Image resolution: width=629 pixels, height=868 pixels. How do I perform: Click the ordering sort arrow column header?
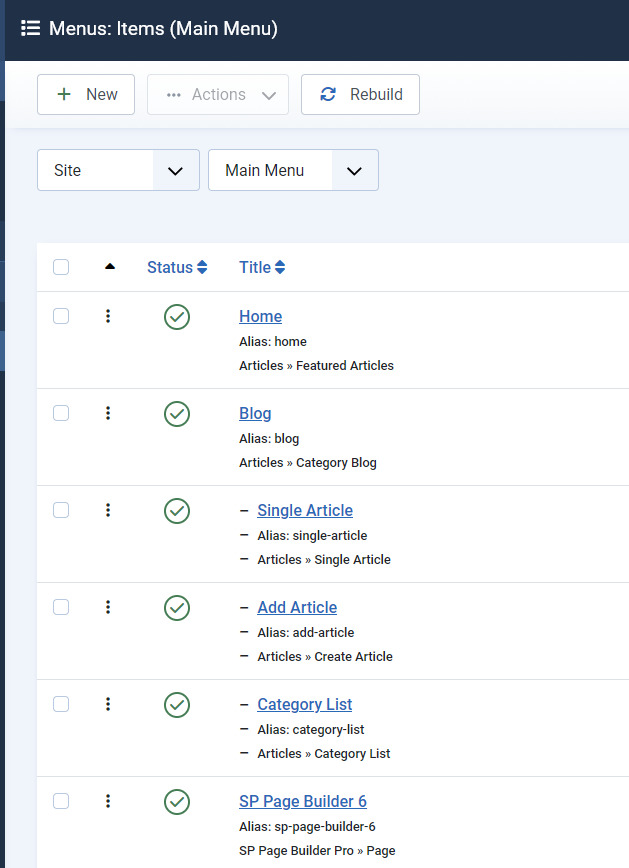(109, 267)
